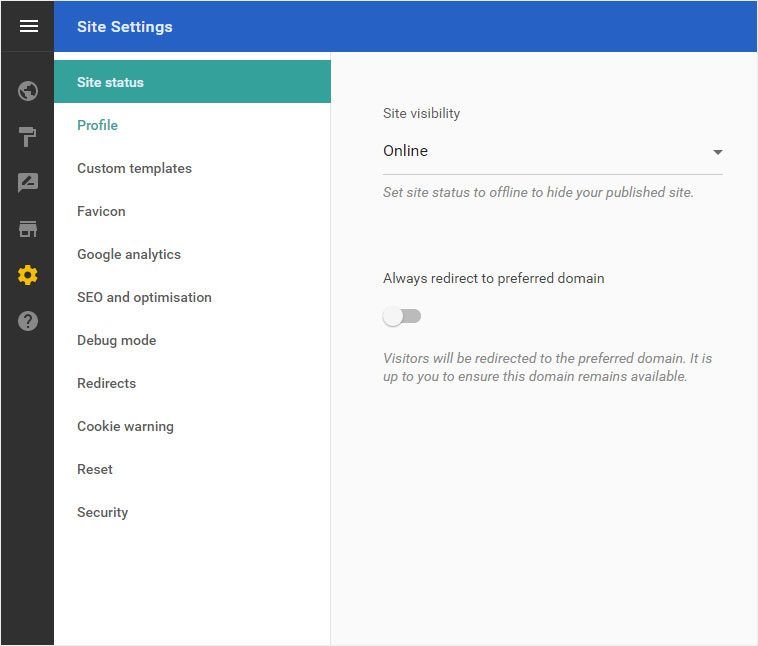Image resolution: width=758 pixels, height=646 pixels.
Task: Select the paint roller design icon
Action: pos(28,137)
